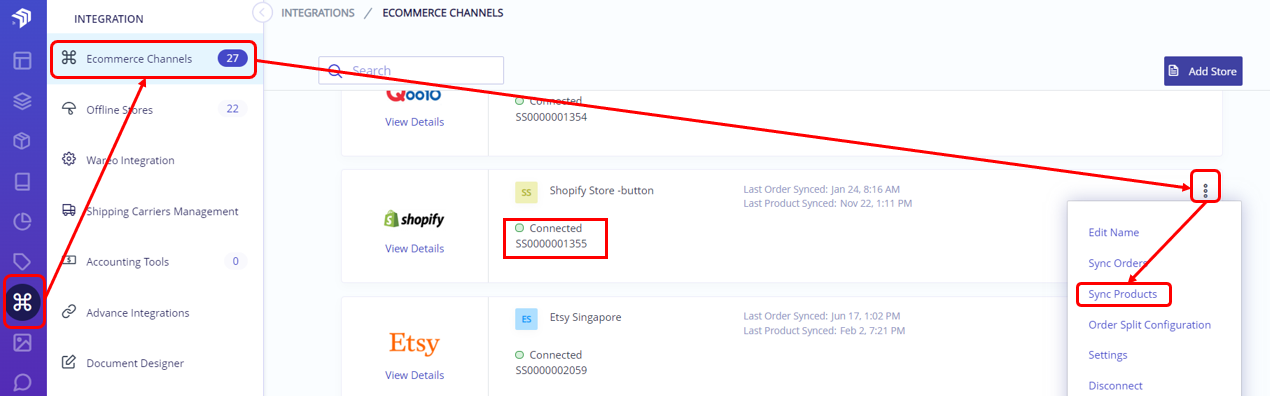Click the Search input field

411,70
